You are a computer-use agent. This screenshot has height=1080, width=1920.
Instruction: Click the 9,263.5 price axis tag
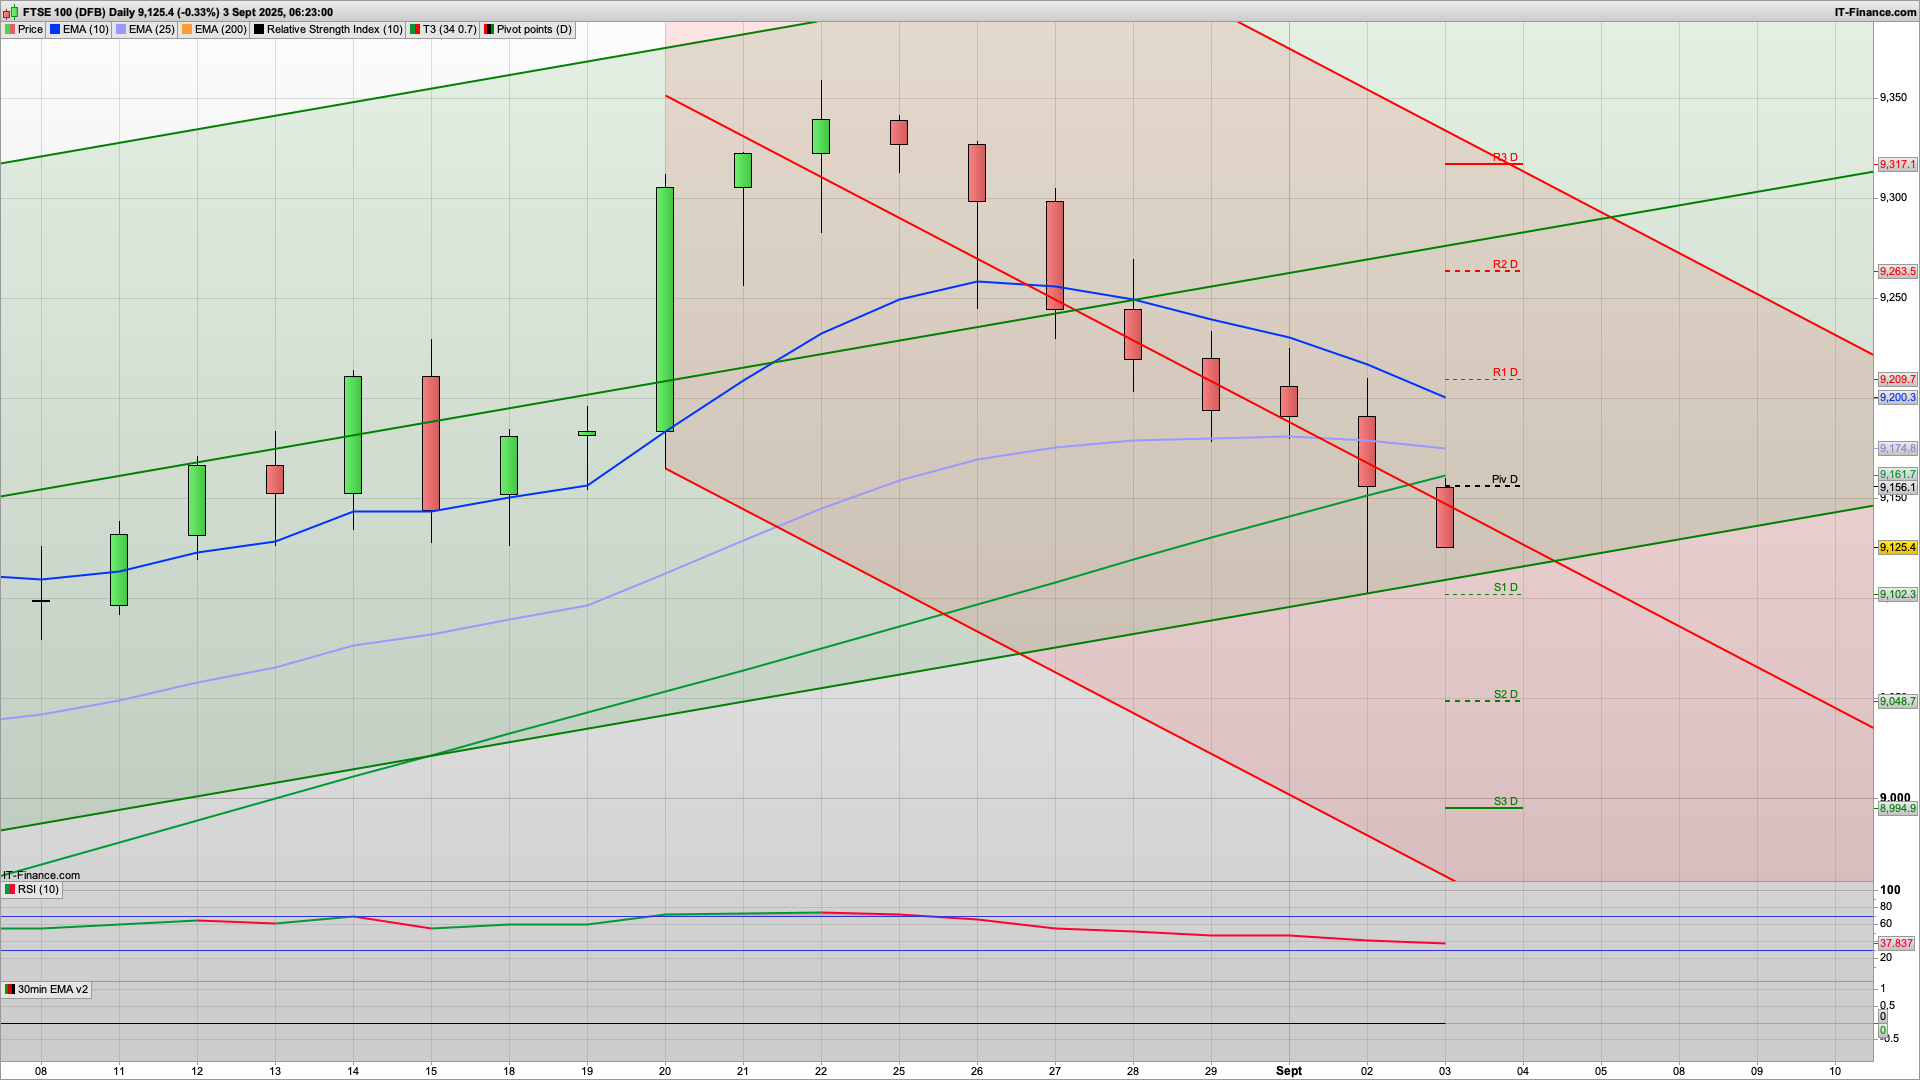[1897, 271]
